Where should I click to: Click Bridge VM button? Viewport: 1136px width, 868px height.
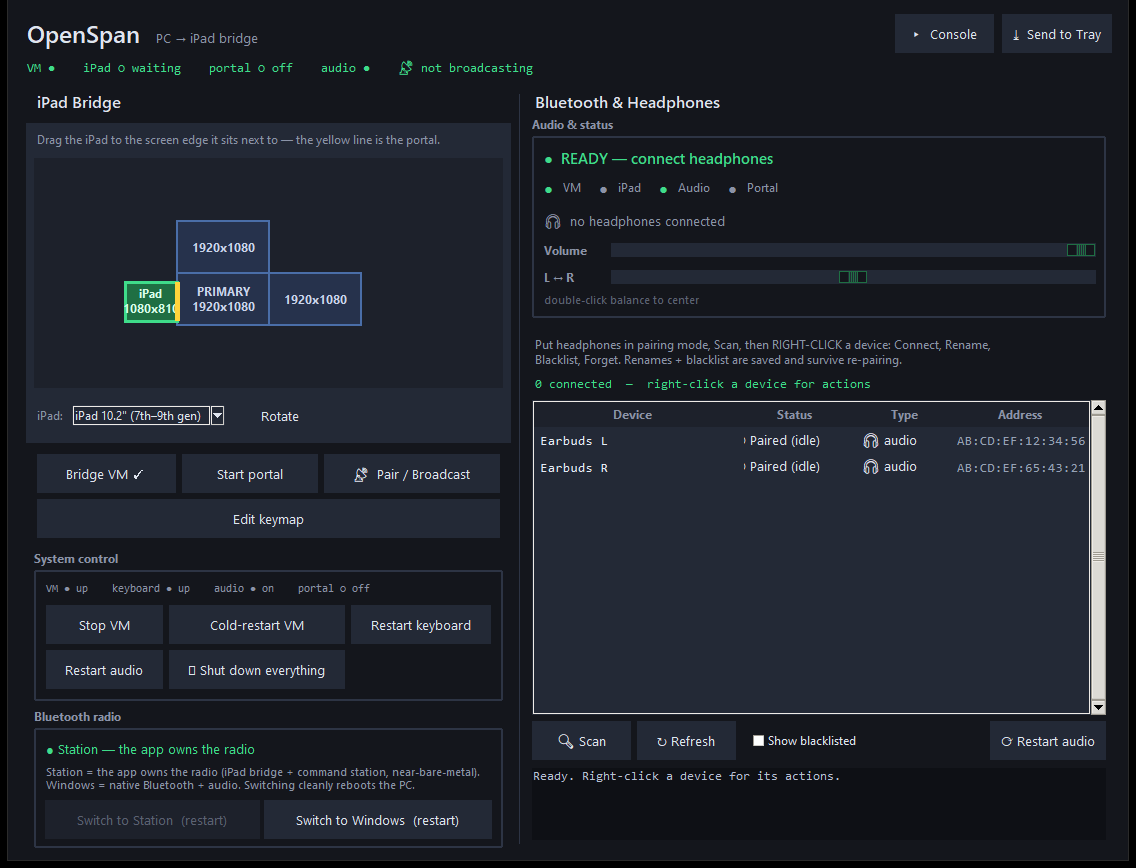(x=106, y=475)
